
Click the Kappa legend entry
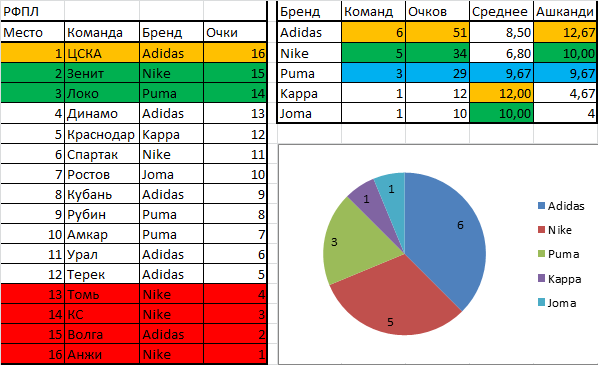tap(559, 279)
